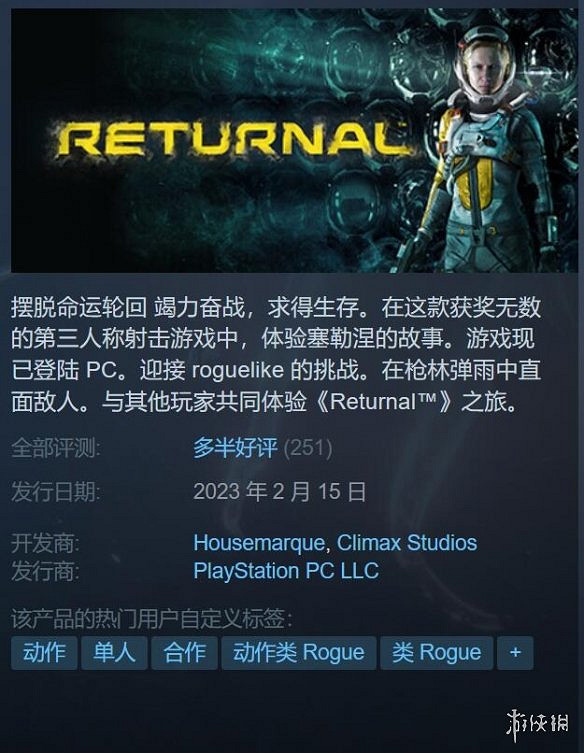Click the release date 2023 年 2 月 15 日

(x=280, y=492)
